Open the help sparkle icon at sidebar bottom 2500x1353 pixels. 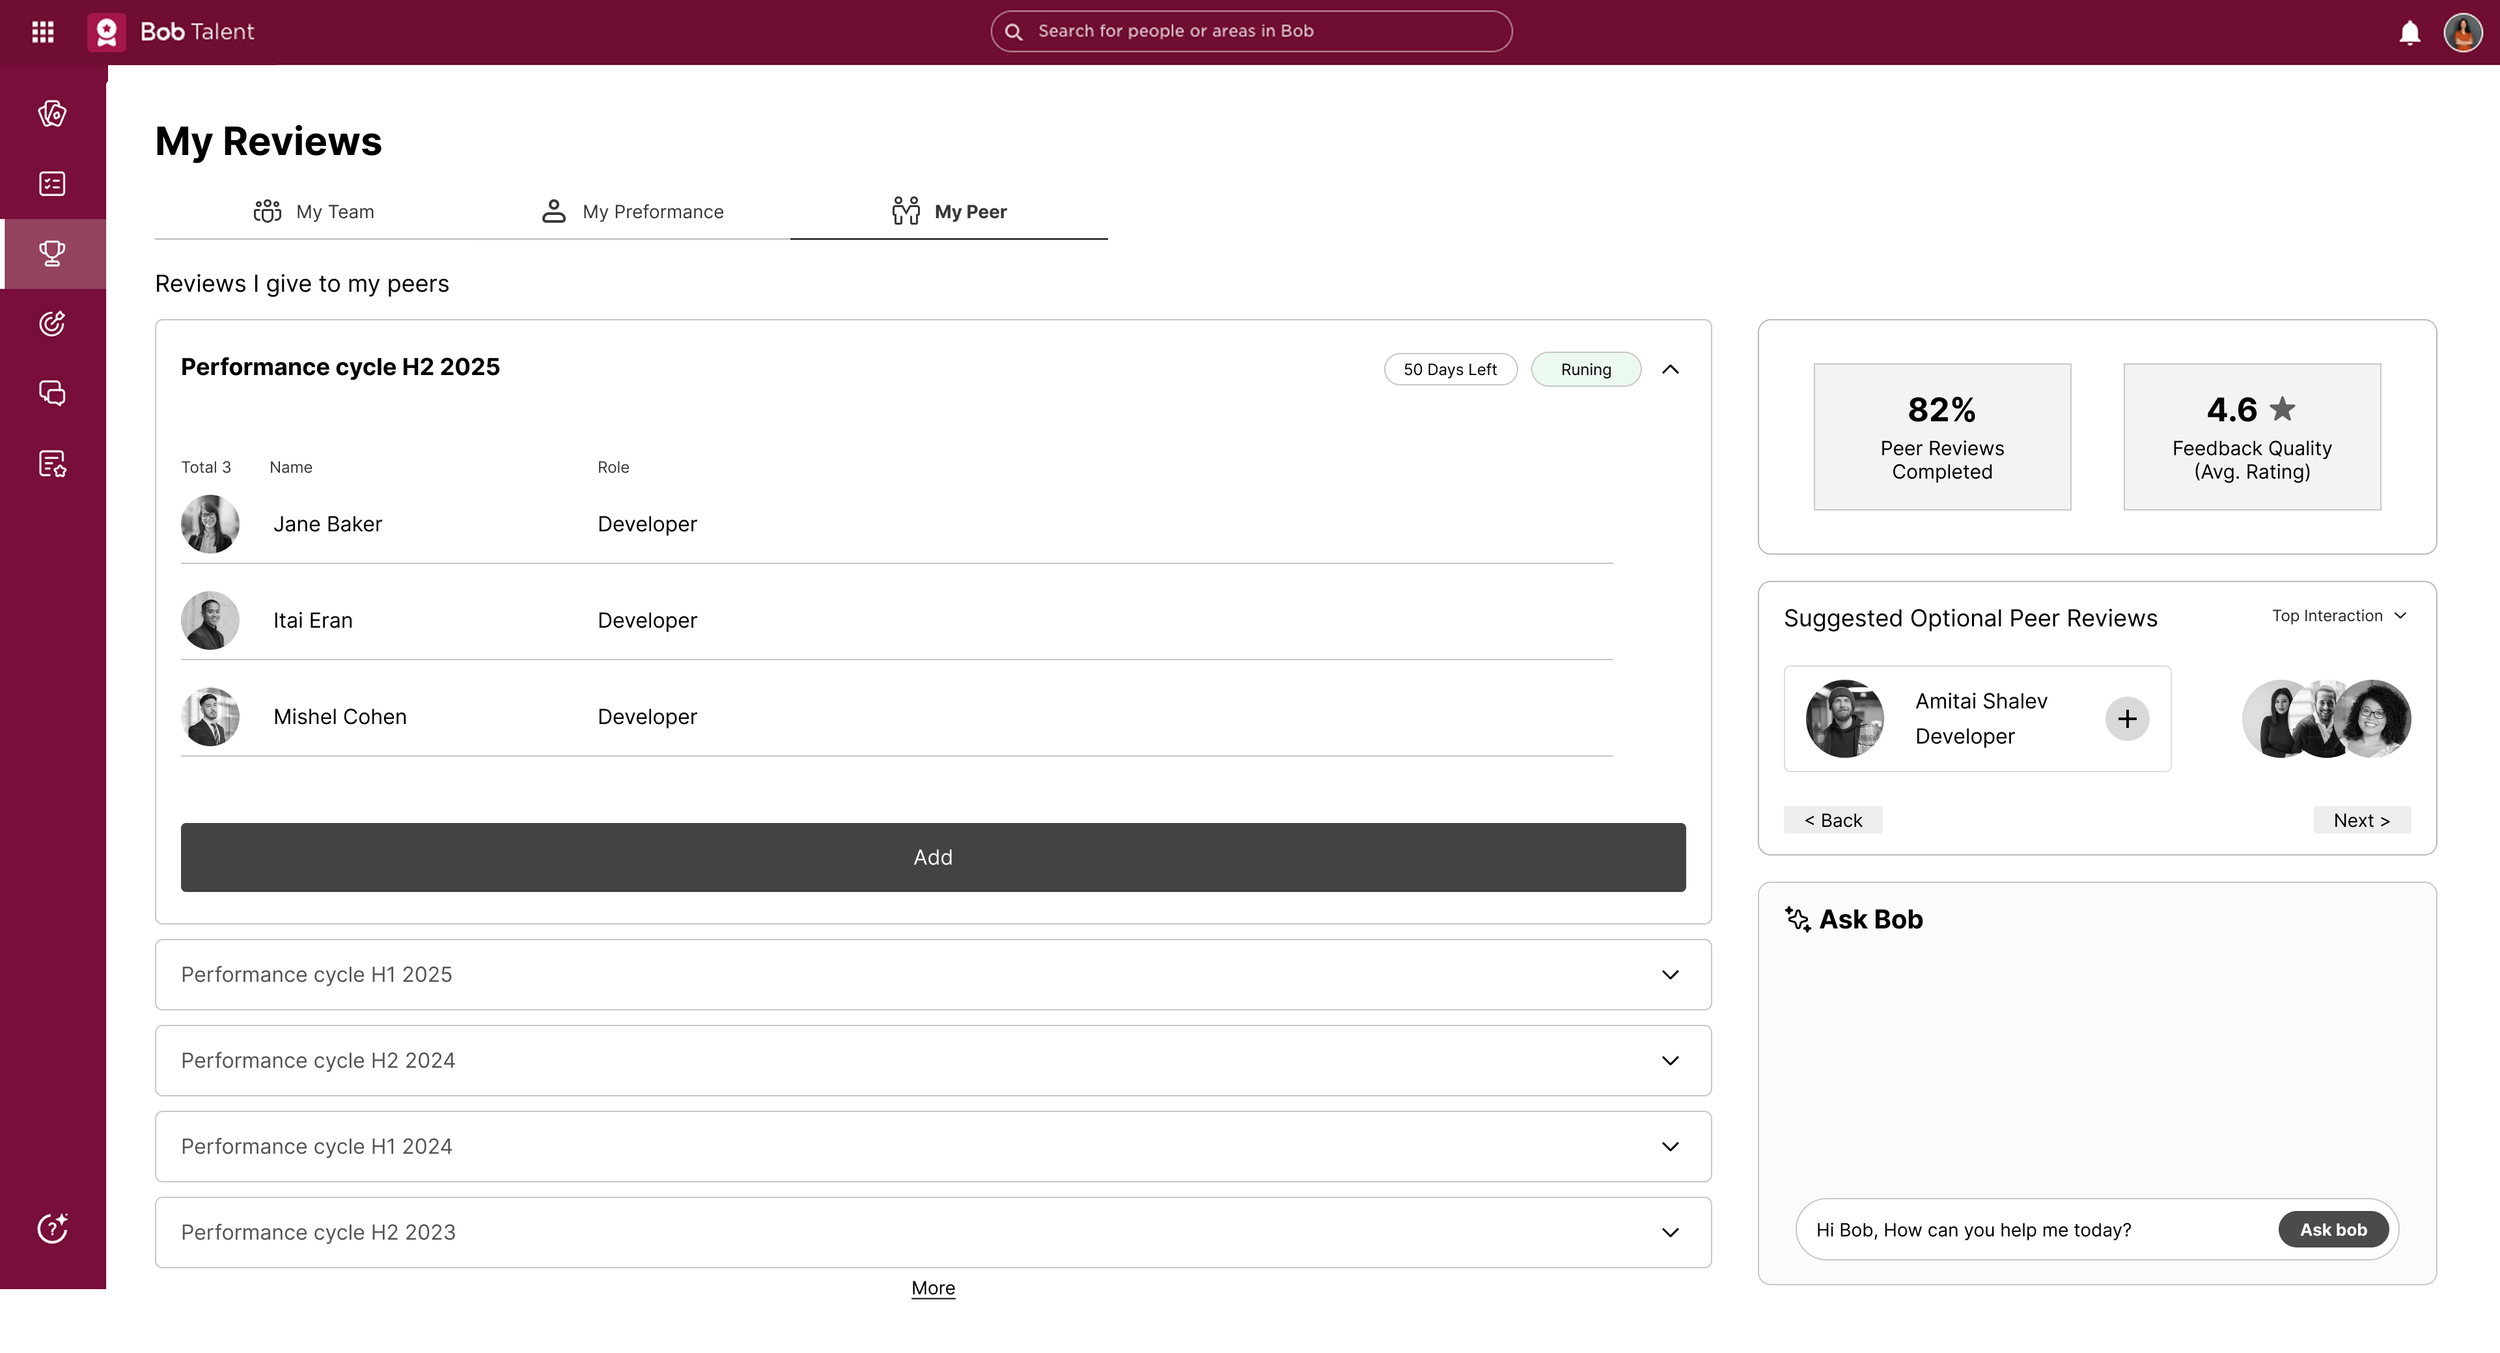[x=52, y=1227]
